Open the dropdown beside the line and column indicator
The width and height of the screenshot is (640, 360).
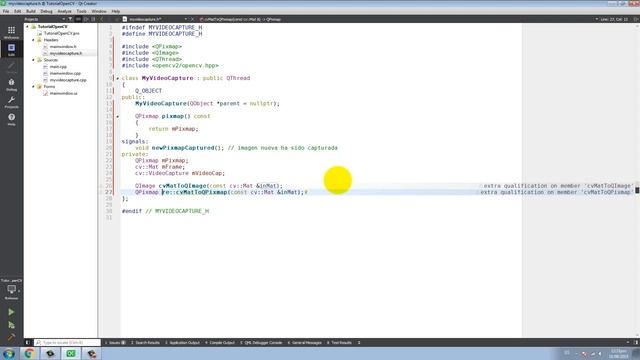click(x=596, y=19)
